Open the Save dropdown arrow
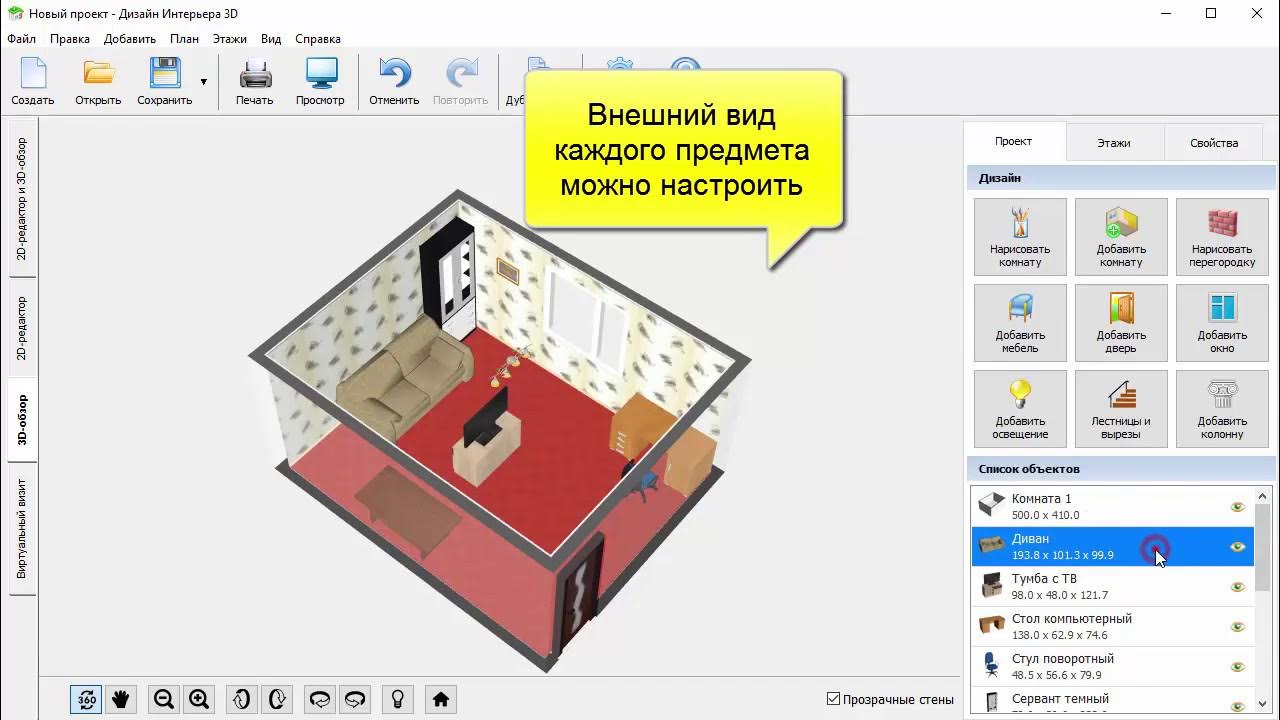Viewport: 1280px width, 720px height. (x=204, y=82)
